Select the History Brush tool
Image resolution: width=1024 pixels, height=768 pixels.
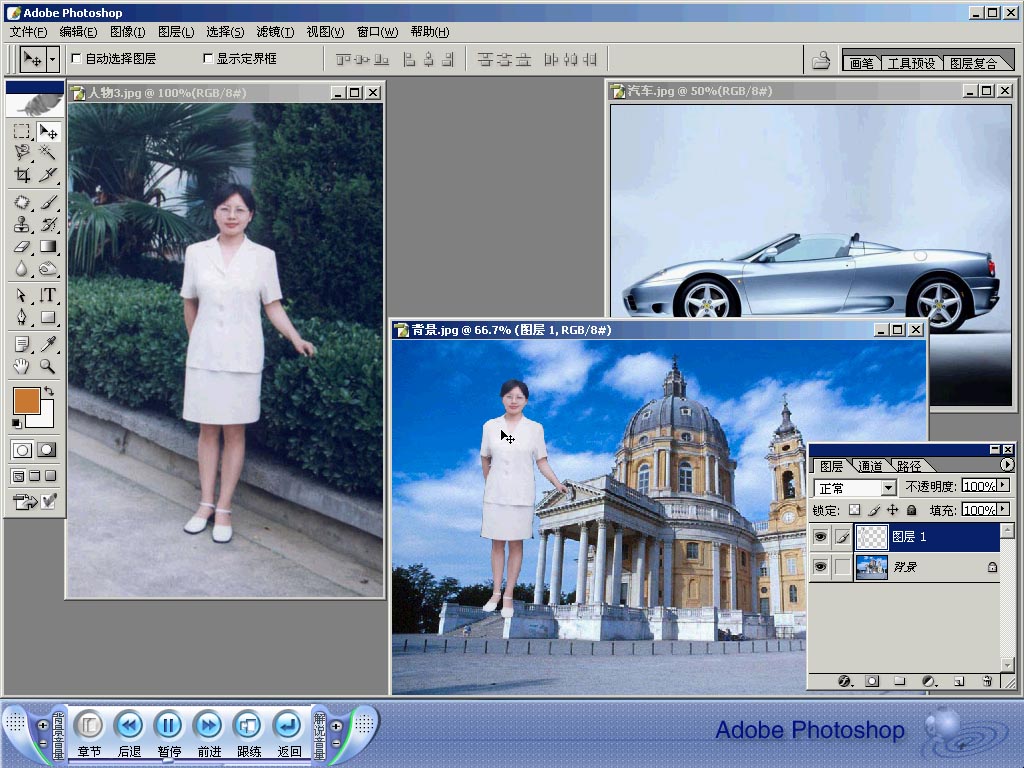(x=48, y=225)
